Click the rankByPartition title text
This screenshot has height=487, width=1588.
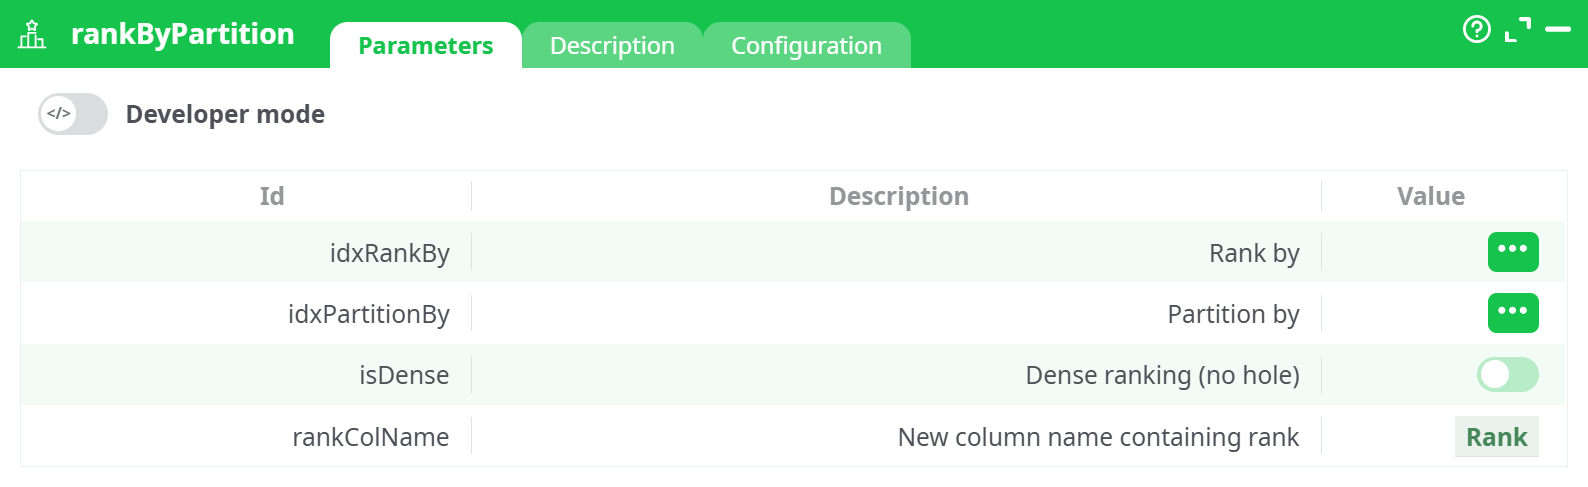tap(182, 34)
